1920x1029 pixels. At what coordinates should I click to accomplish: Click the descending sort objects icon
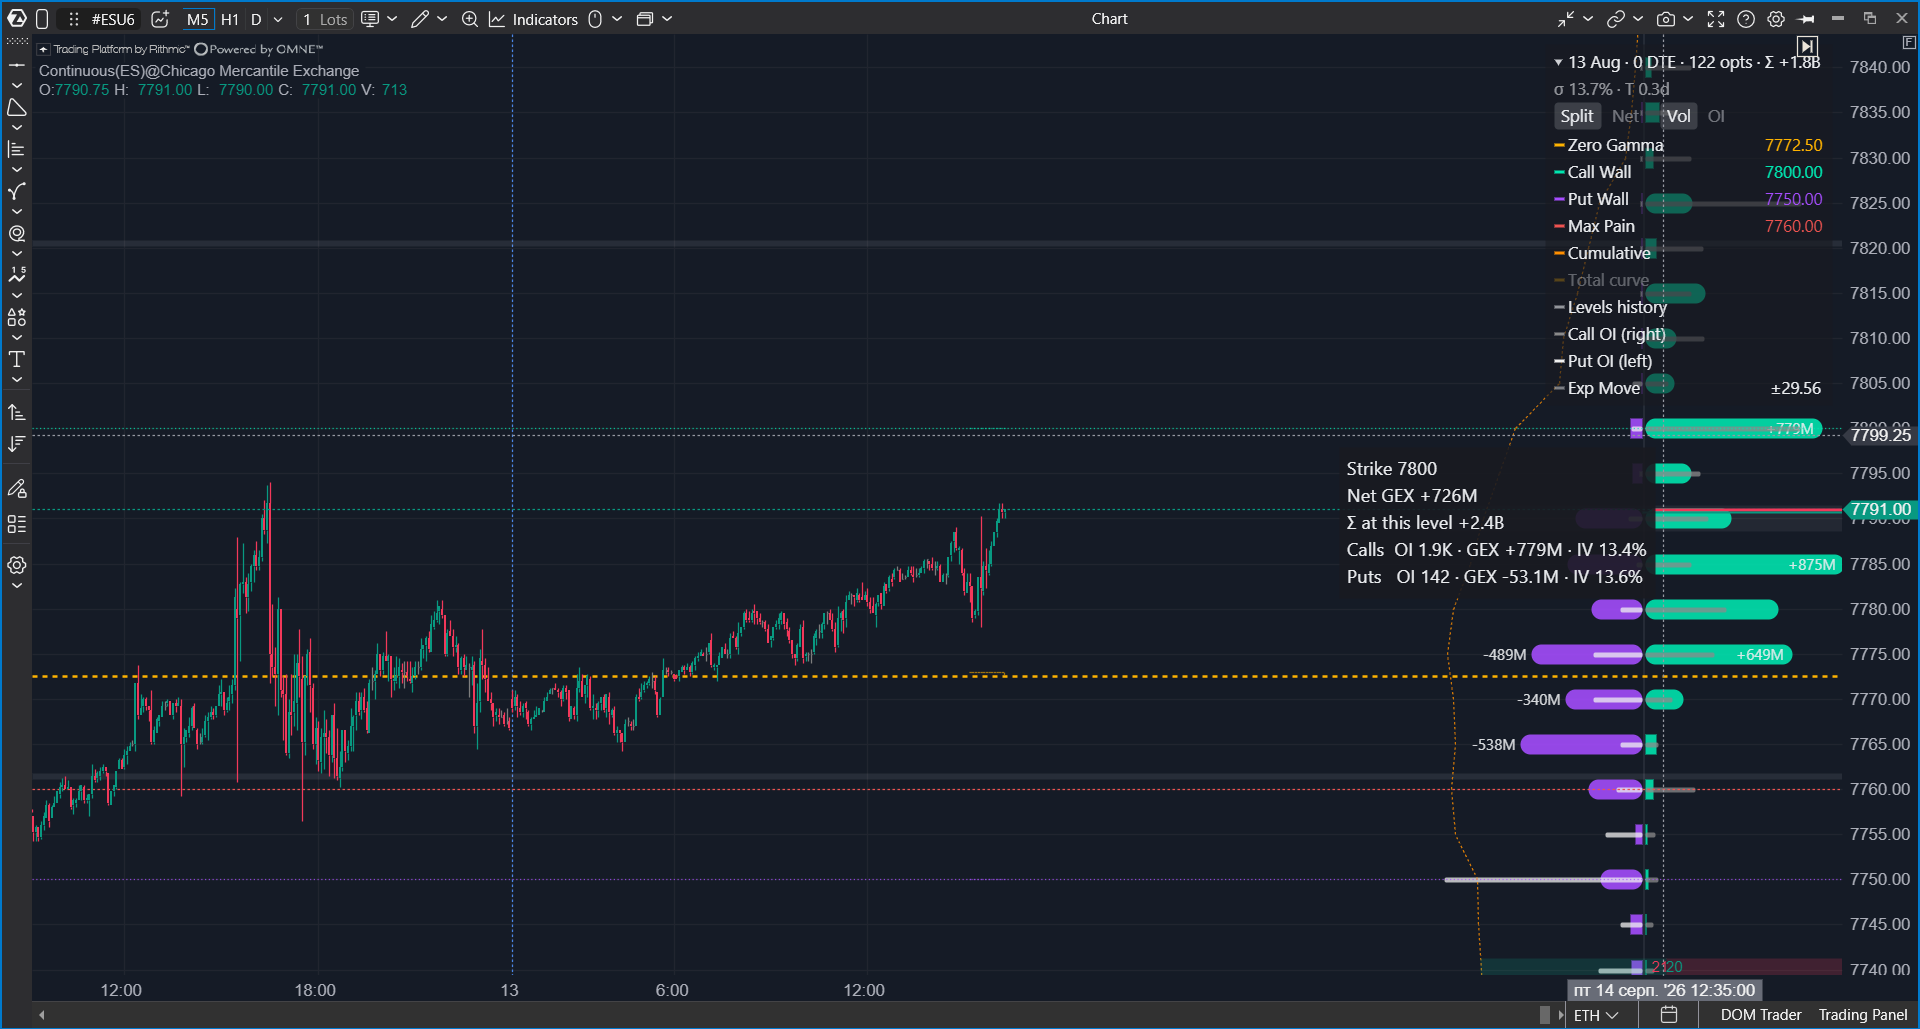pos(17,443)
